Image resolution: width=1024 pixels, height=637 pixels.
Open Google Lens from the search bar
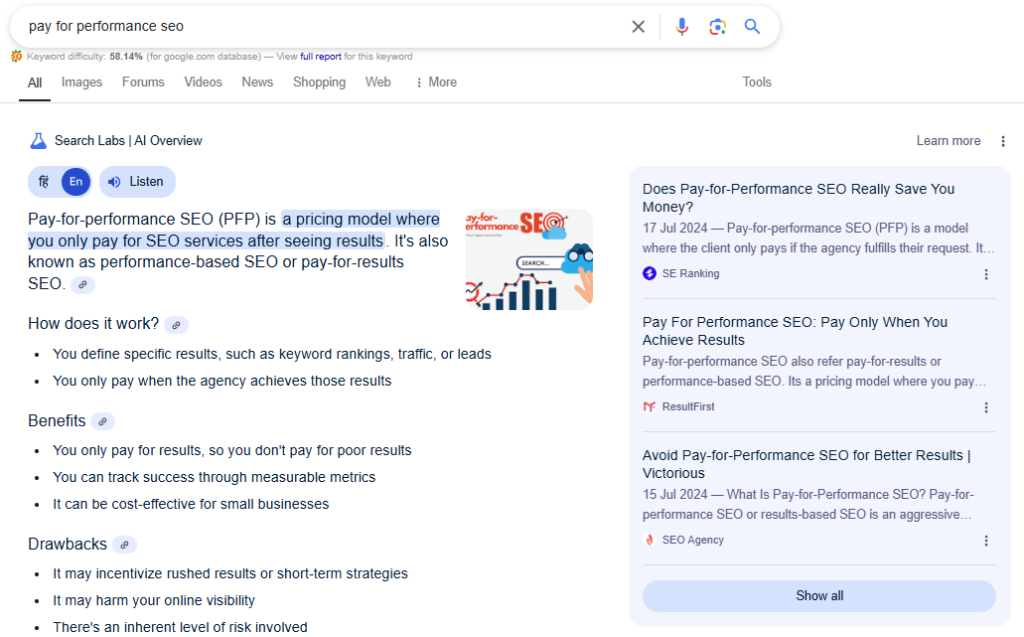717,26
